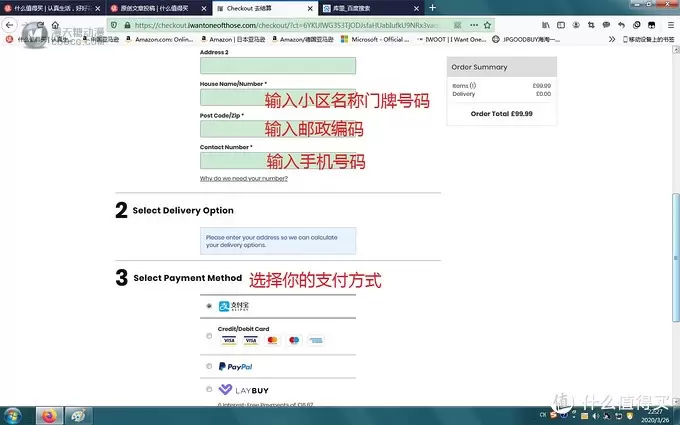The image size is (680, 425).
Task: Open the IWOOT | I Want One... bookmark
Action: 451,39
